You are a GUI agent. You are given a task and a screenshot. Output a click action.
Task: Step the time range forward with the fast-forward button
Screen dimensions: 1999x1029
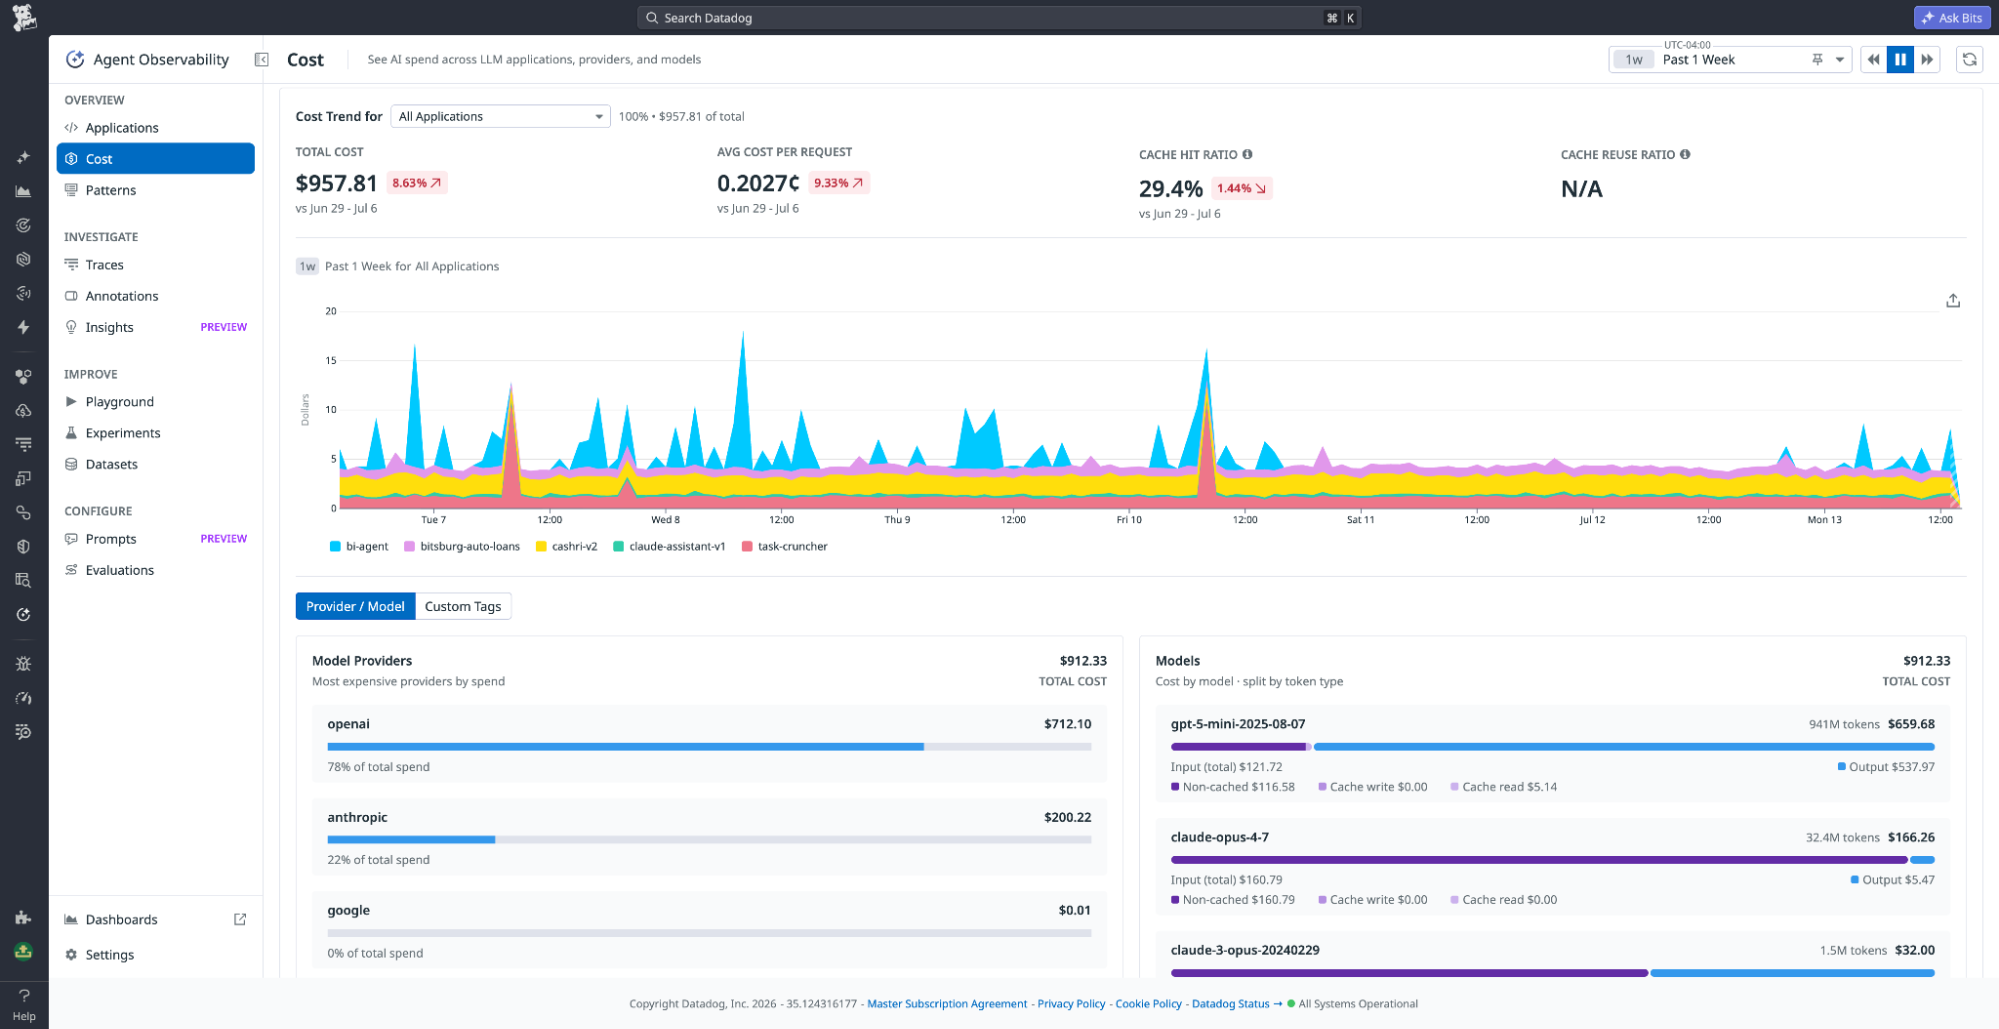pyautogui.click(x=1927, y=59)
